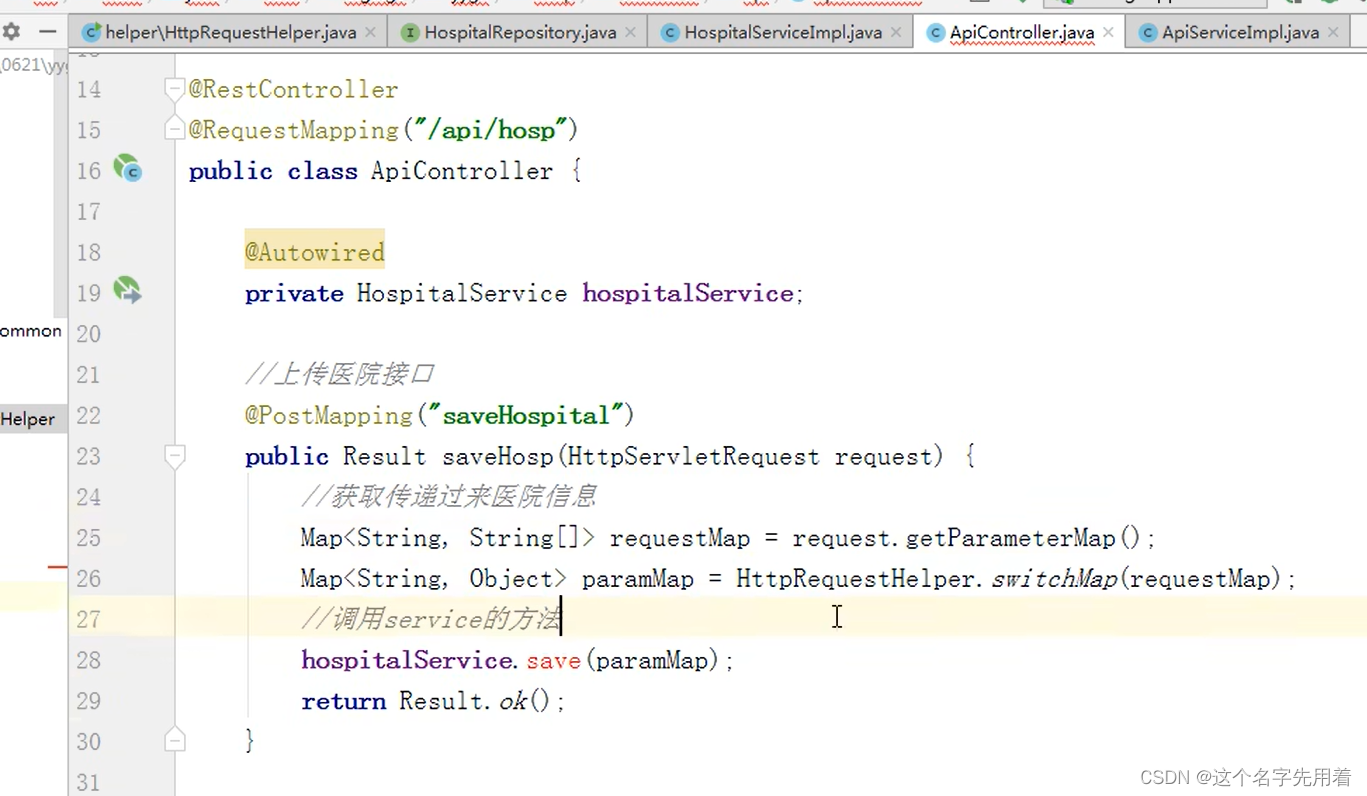Click the //获取传递过来医院信息 comment
Screen dimensions: 1367x796
449,497
